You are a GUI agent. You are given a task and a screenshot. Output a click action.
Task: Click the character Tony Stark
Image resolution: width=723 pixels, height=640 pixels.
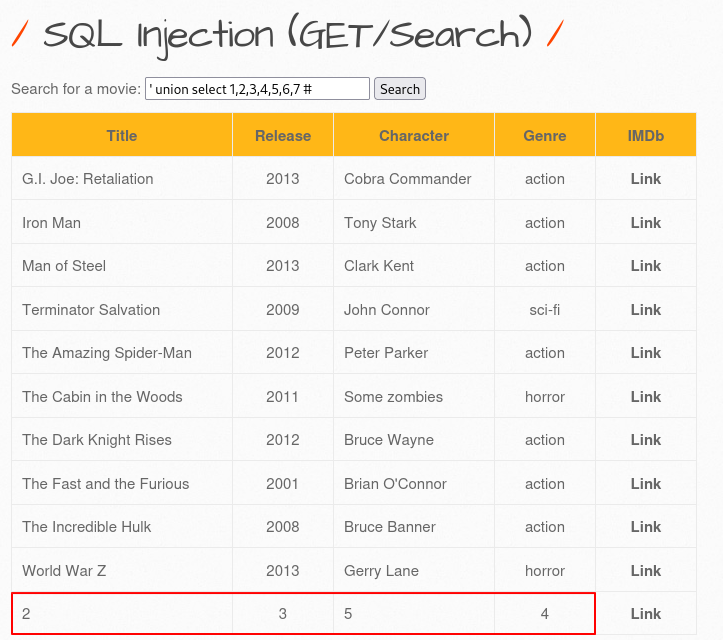tap(380, 223)
